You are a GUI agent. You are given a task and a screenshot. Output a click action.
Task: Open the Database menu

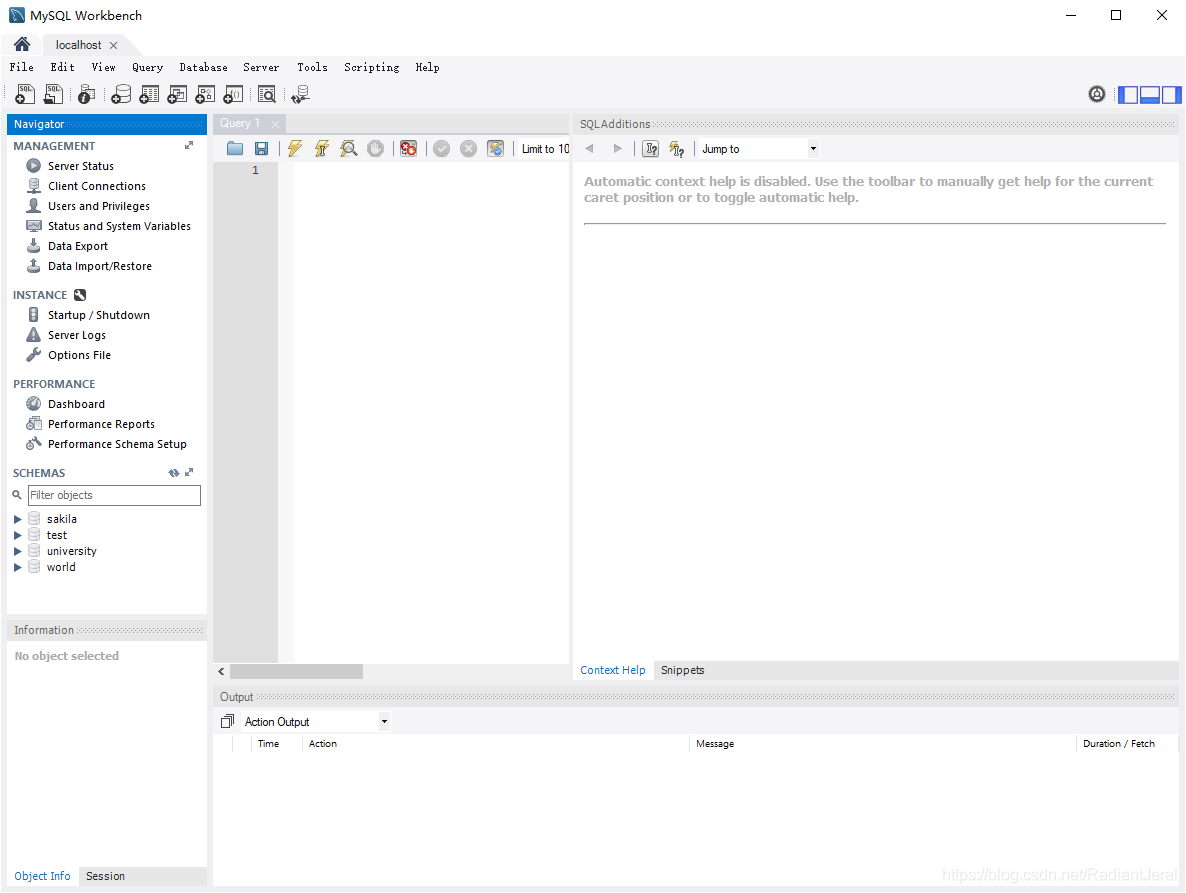point(203,67)
